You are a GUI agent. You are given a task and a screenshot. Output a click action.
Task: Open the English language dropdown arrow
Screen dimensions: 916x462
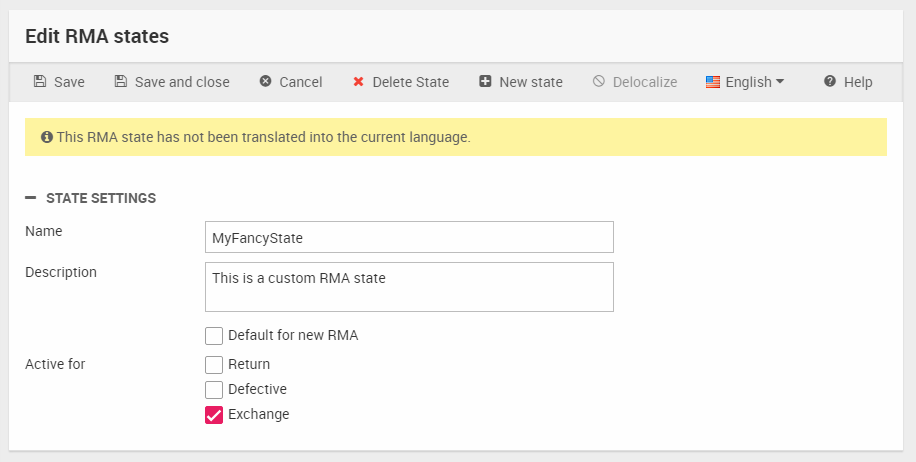pos(780,82)
